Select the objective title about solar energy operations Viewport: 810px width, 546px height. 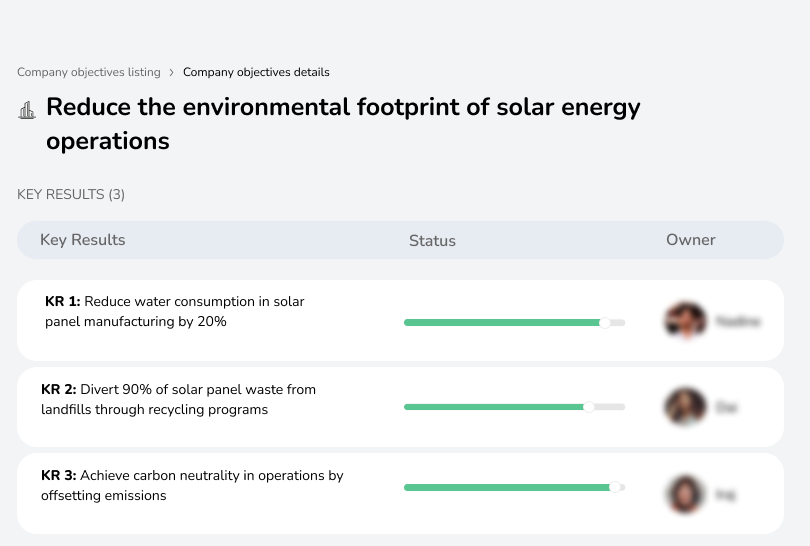click(x=343, y=124)
